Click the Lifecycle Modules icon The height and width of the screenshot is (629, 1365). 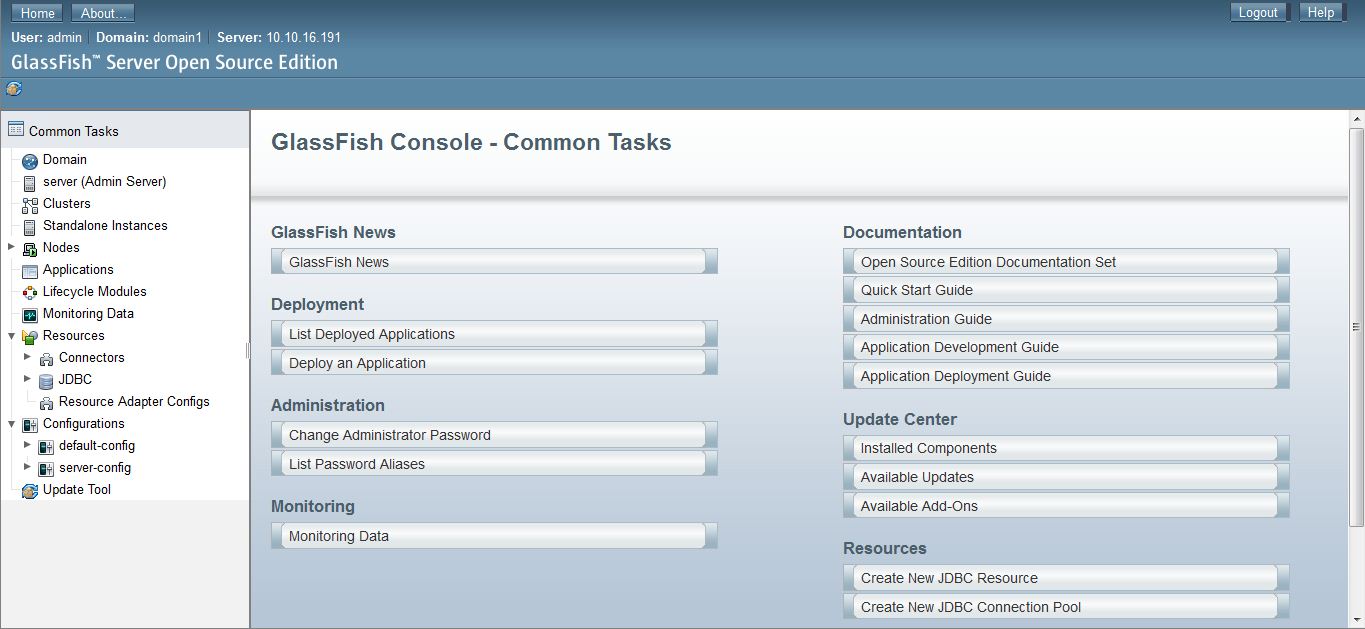30,292
